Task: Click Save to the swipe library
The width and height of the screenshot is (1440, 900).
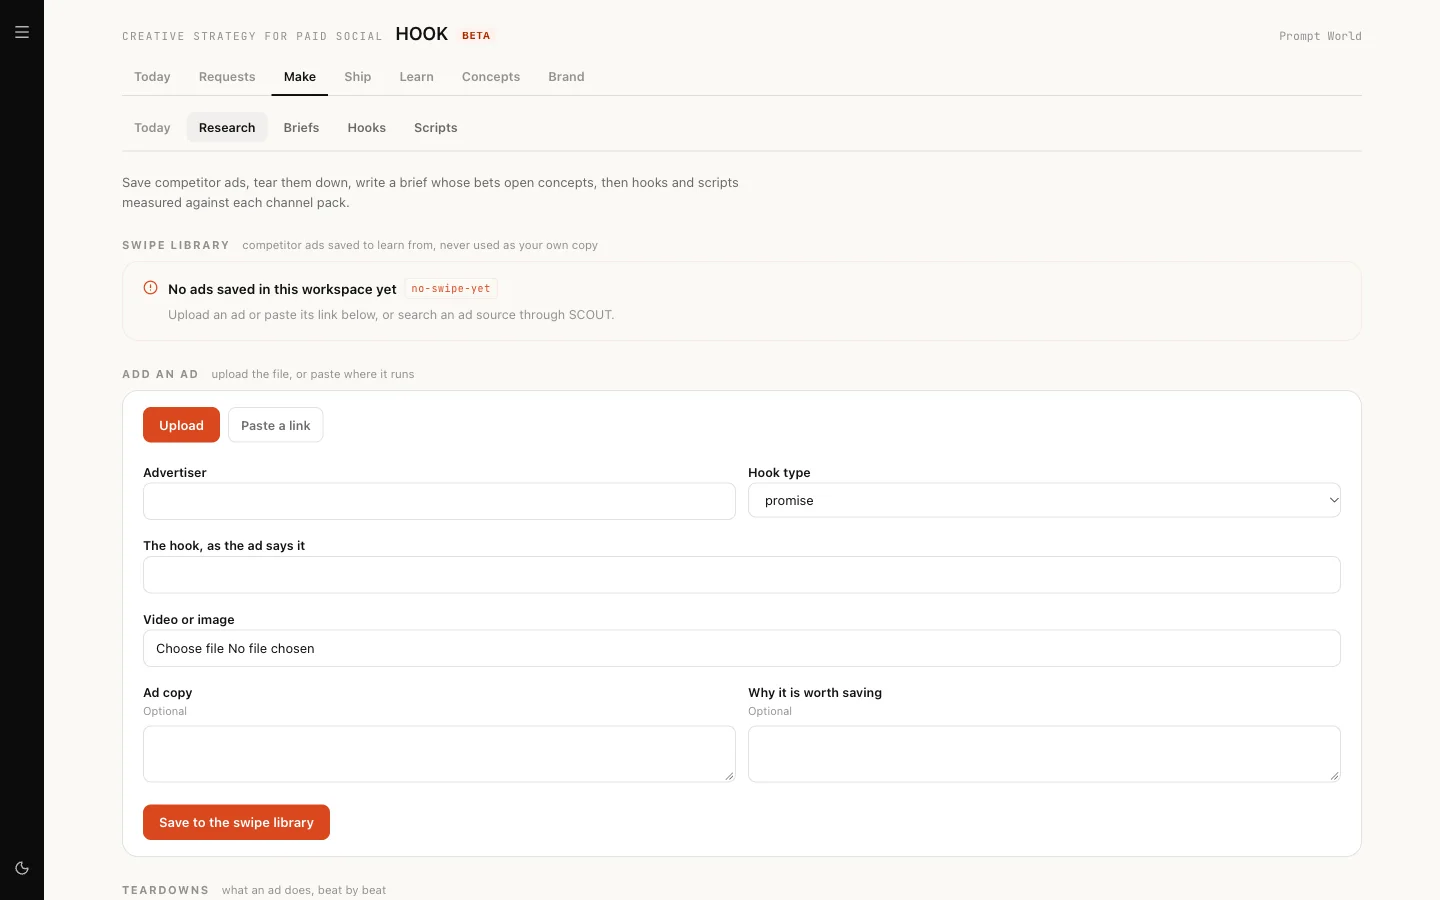Action: (236, 822)
